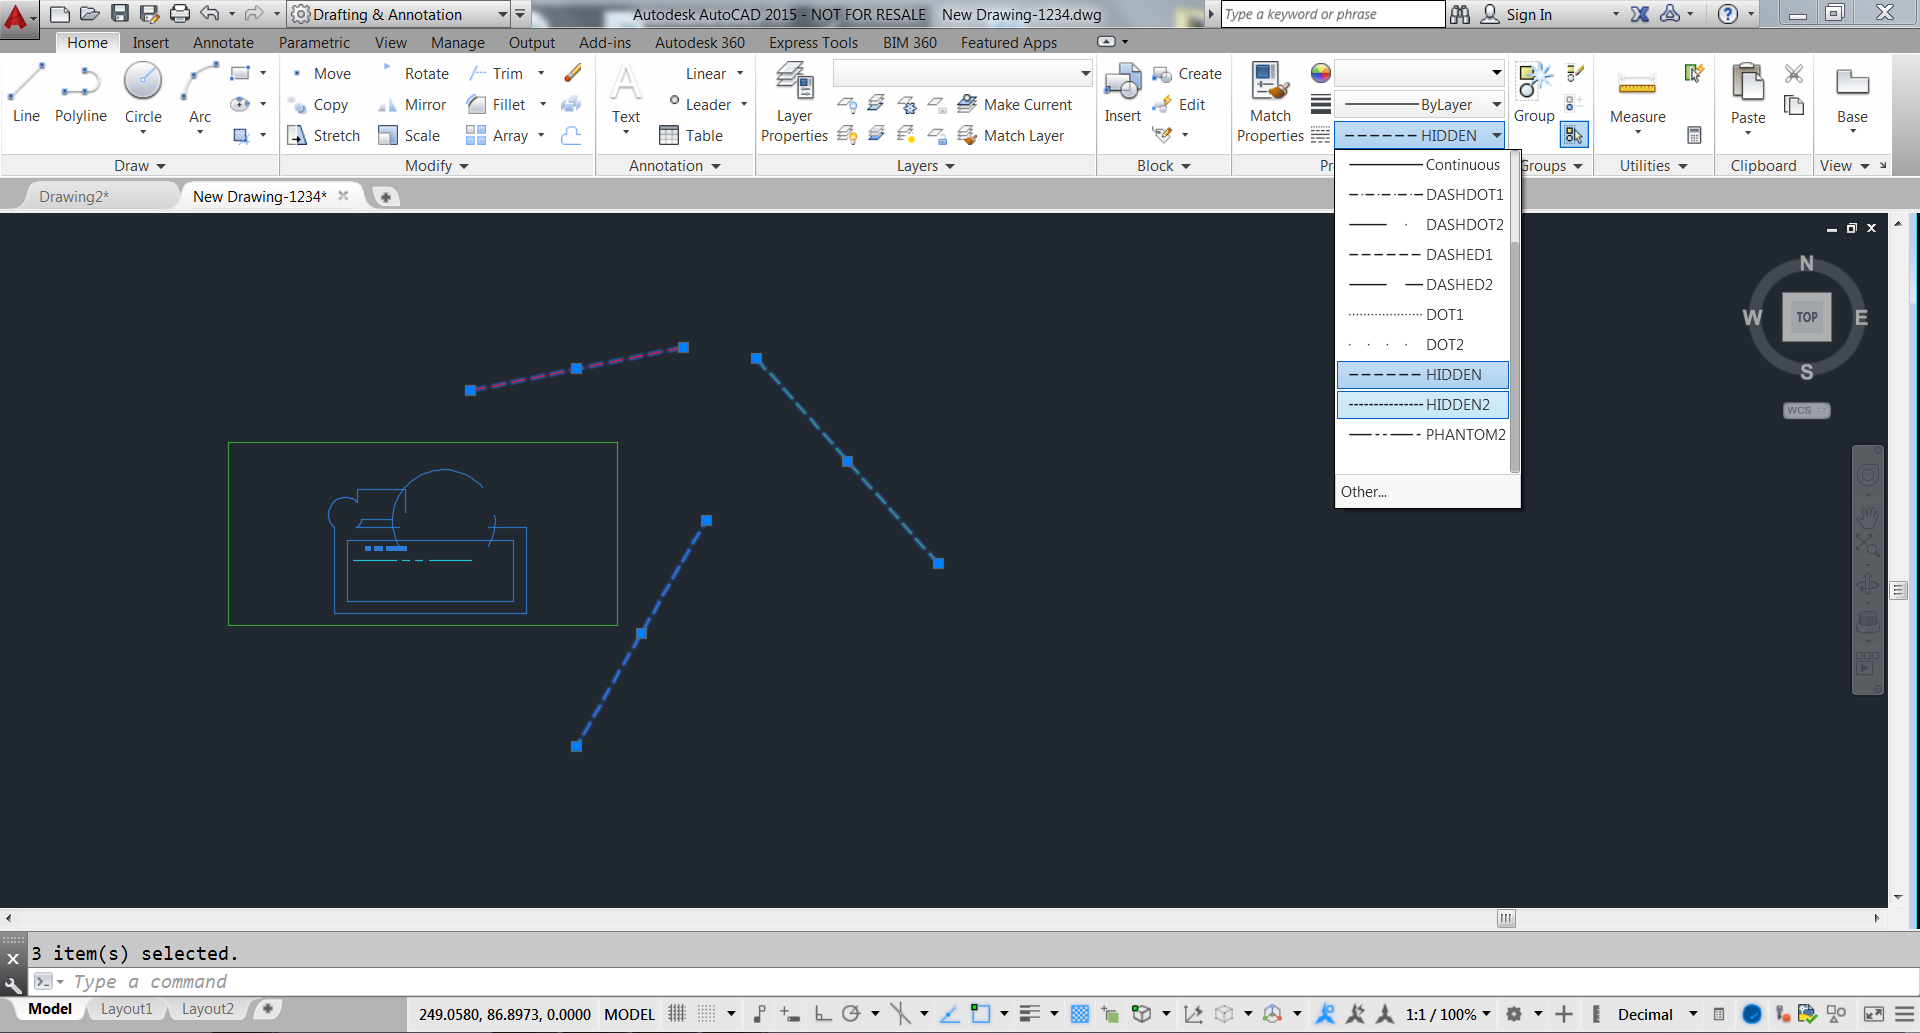Click the Group objects icon
The width and height of the screenshot is (1920, 1033).
tap(1534, 93)
